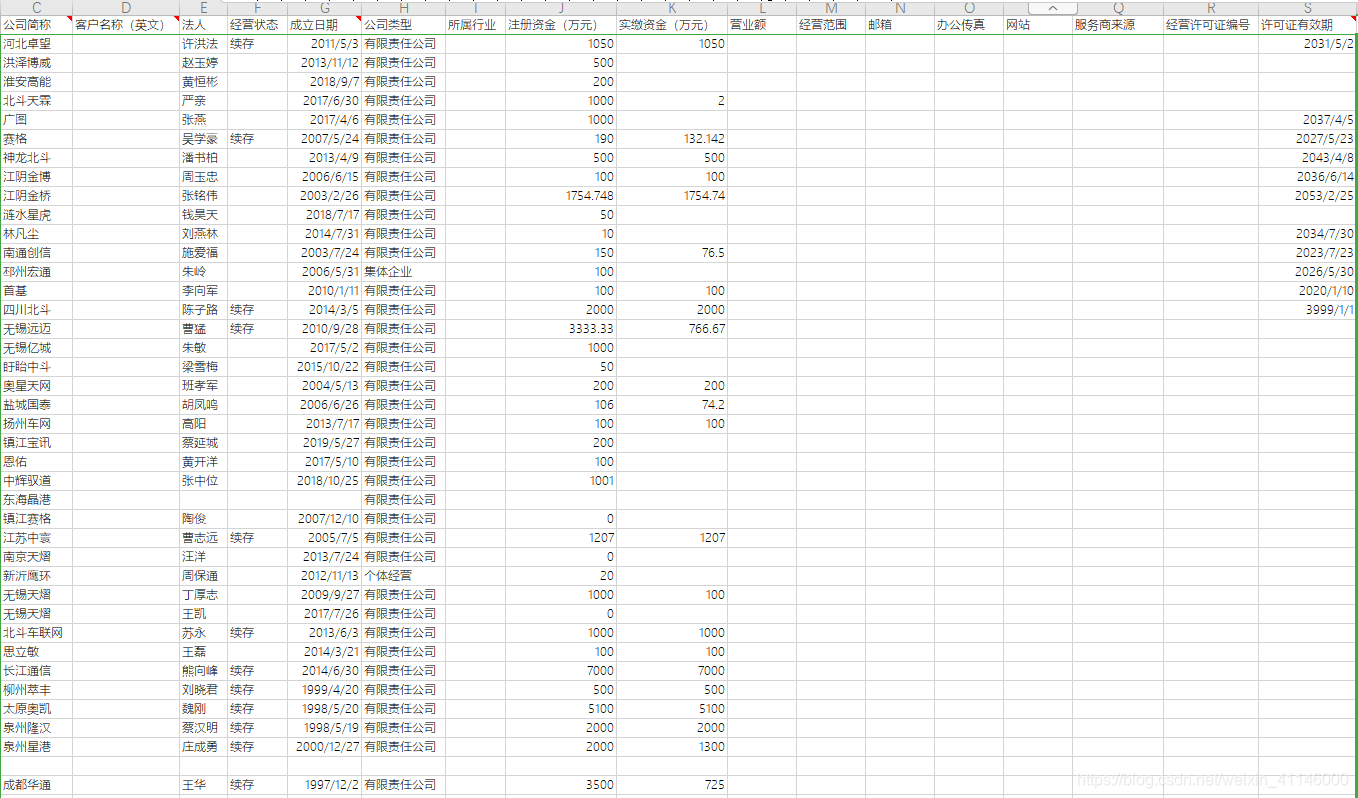Select registered capital value 3500
Screen dimensions: 1358x798
[560, 784]
